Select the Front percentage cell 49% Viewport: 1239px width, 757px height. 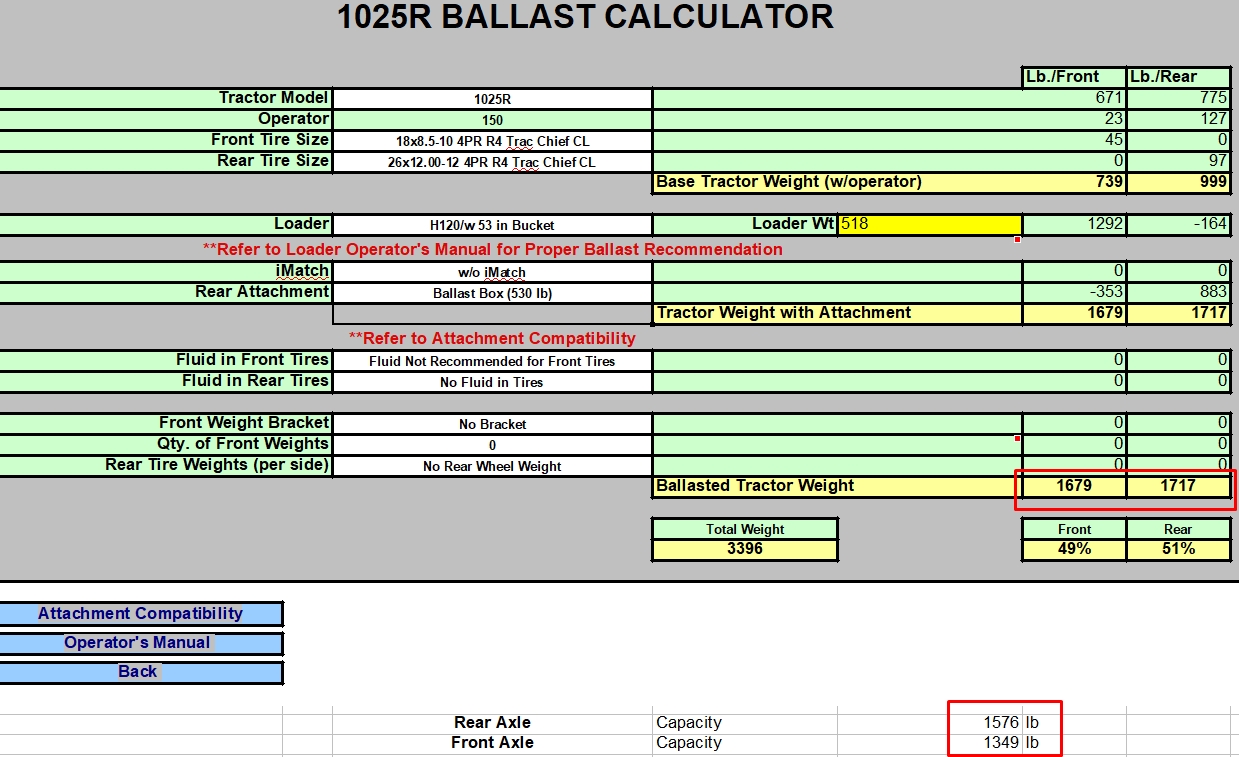click(x=1074, y=549)
